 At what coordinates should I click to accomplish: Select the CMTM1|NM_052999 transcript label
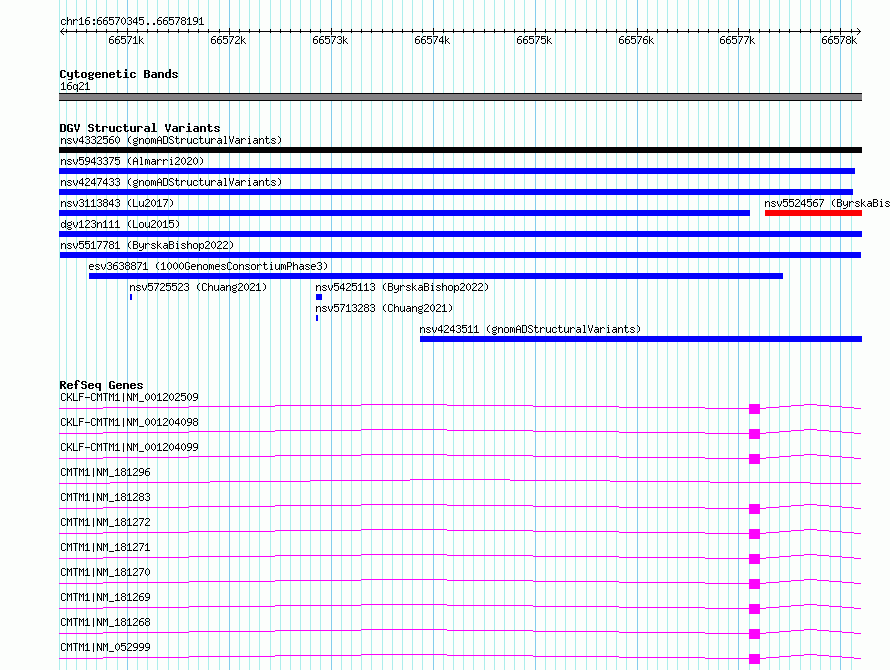point(105,647)
